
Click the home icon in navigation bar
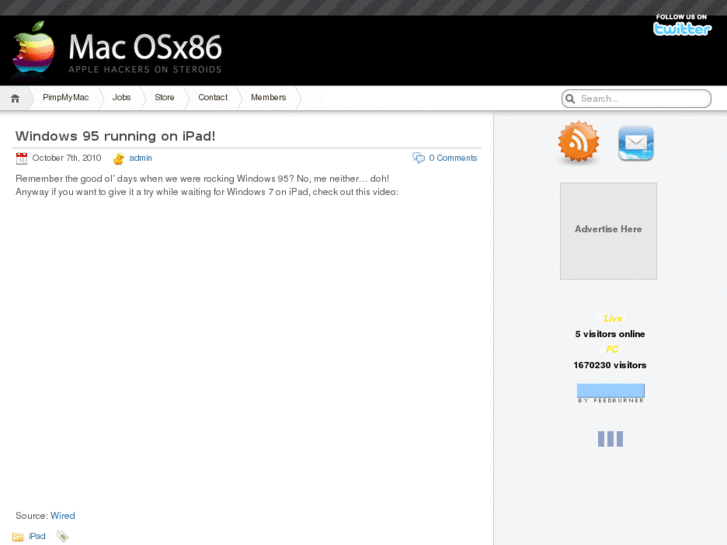coord(15,98)
